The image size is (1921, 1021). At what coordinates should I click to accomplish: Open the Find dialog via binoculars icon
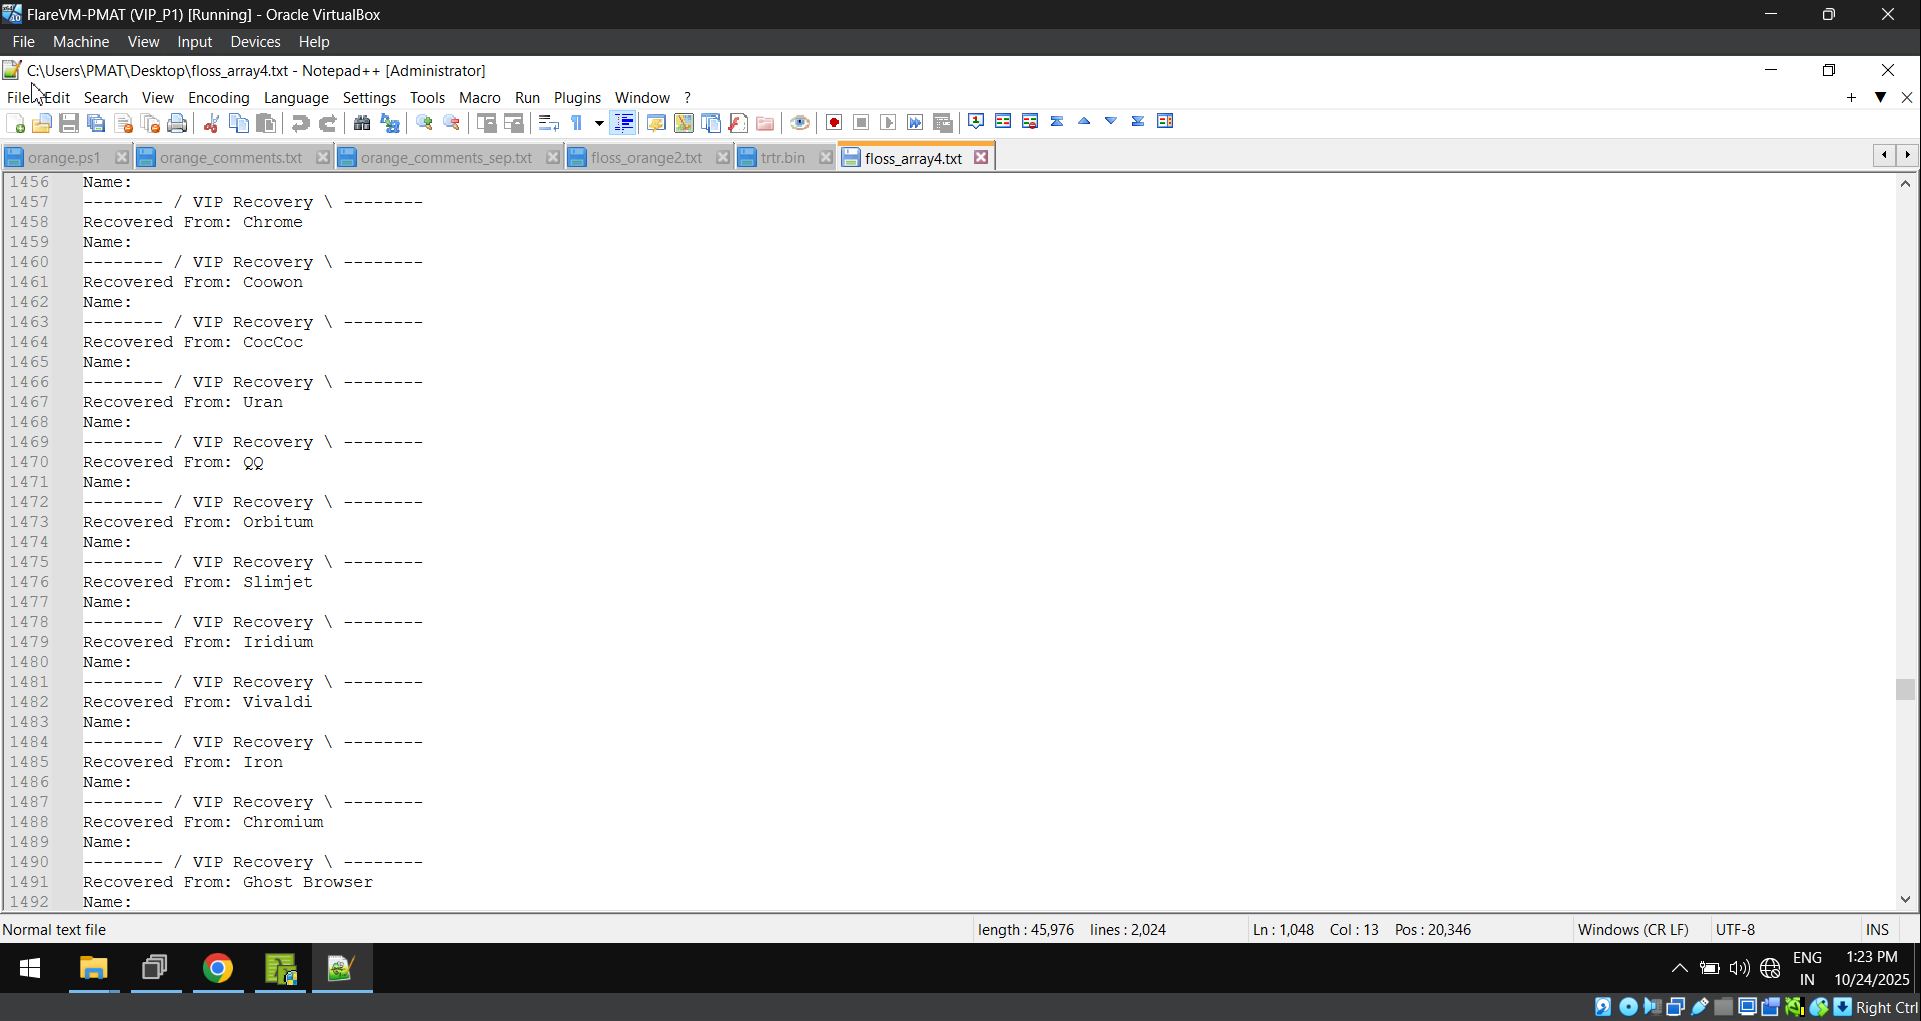[361, 122]
